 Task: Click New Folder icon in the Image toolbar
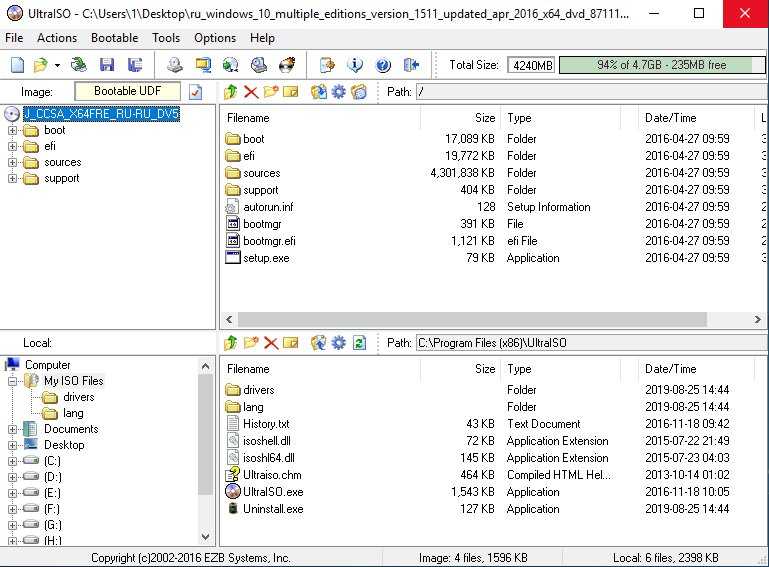pyautogui.click(x=271, y=92)
